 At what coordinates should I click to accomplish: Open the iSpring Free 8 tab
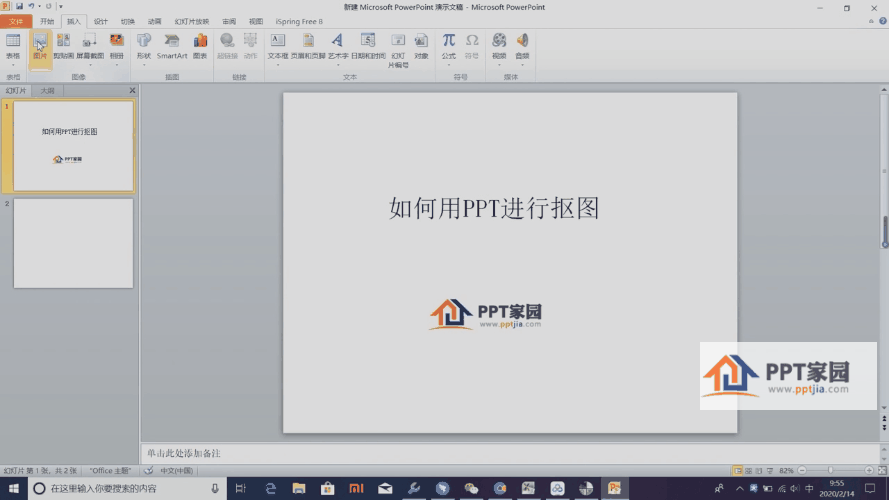click(x=299, y=22)
